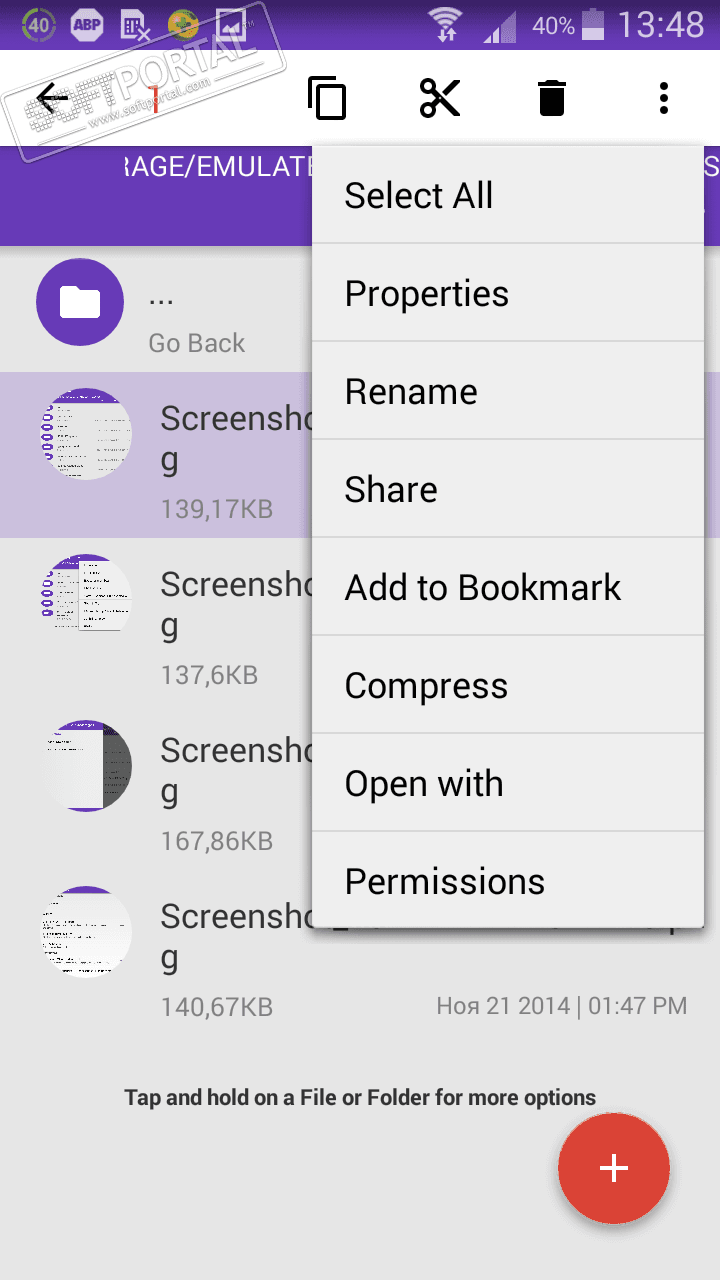Tap the ABP icon in status bar
The width and height of the screenshot is (720, 1280).
pyautogui.click(x=87, y=25)
